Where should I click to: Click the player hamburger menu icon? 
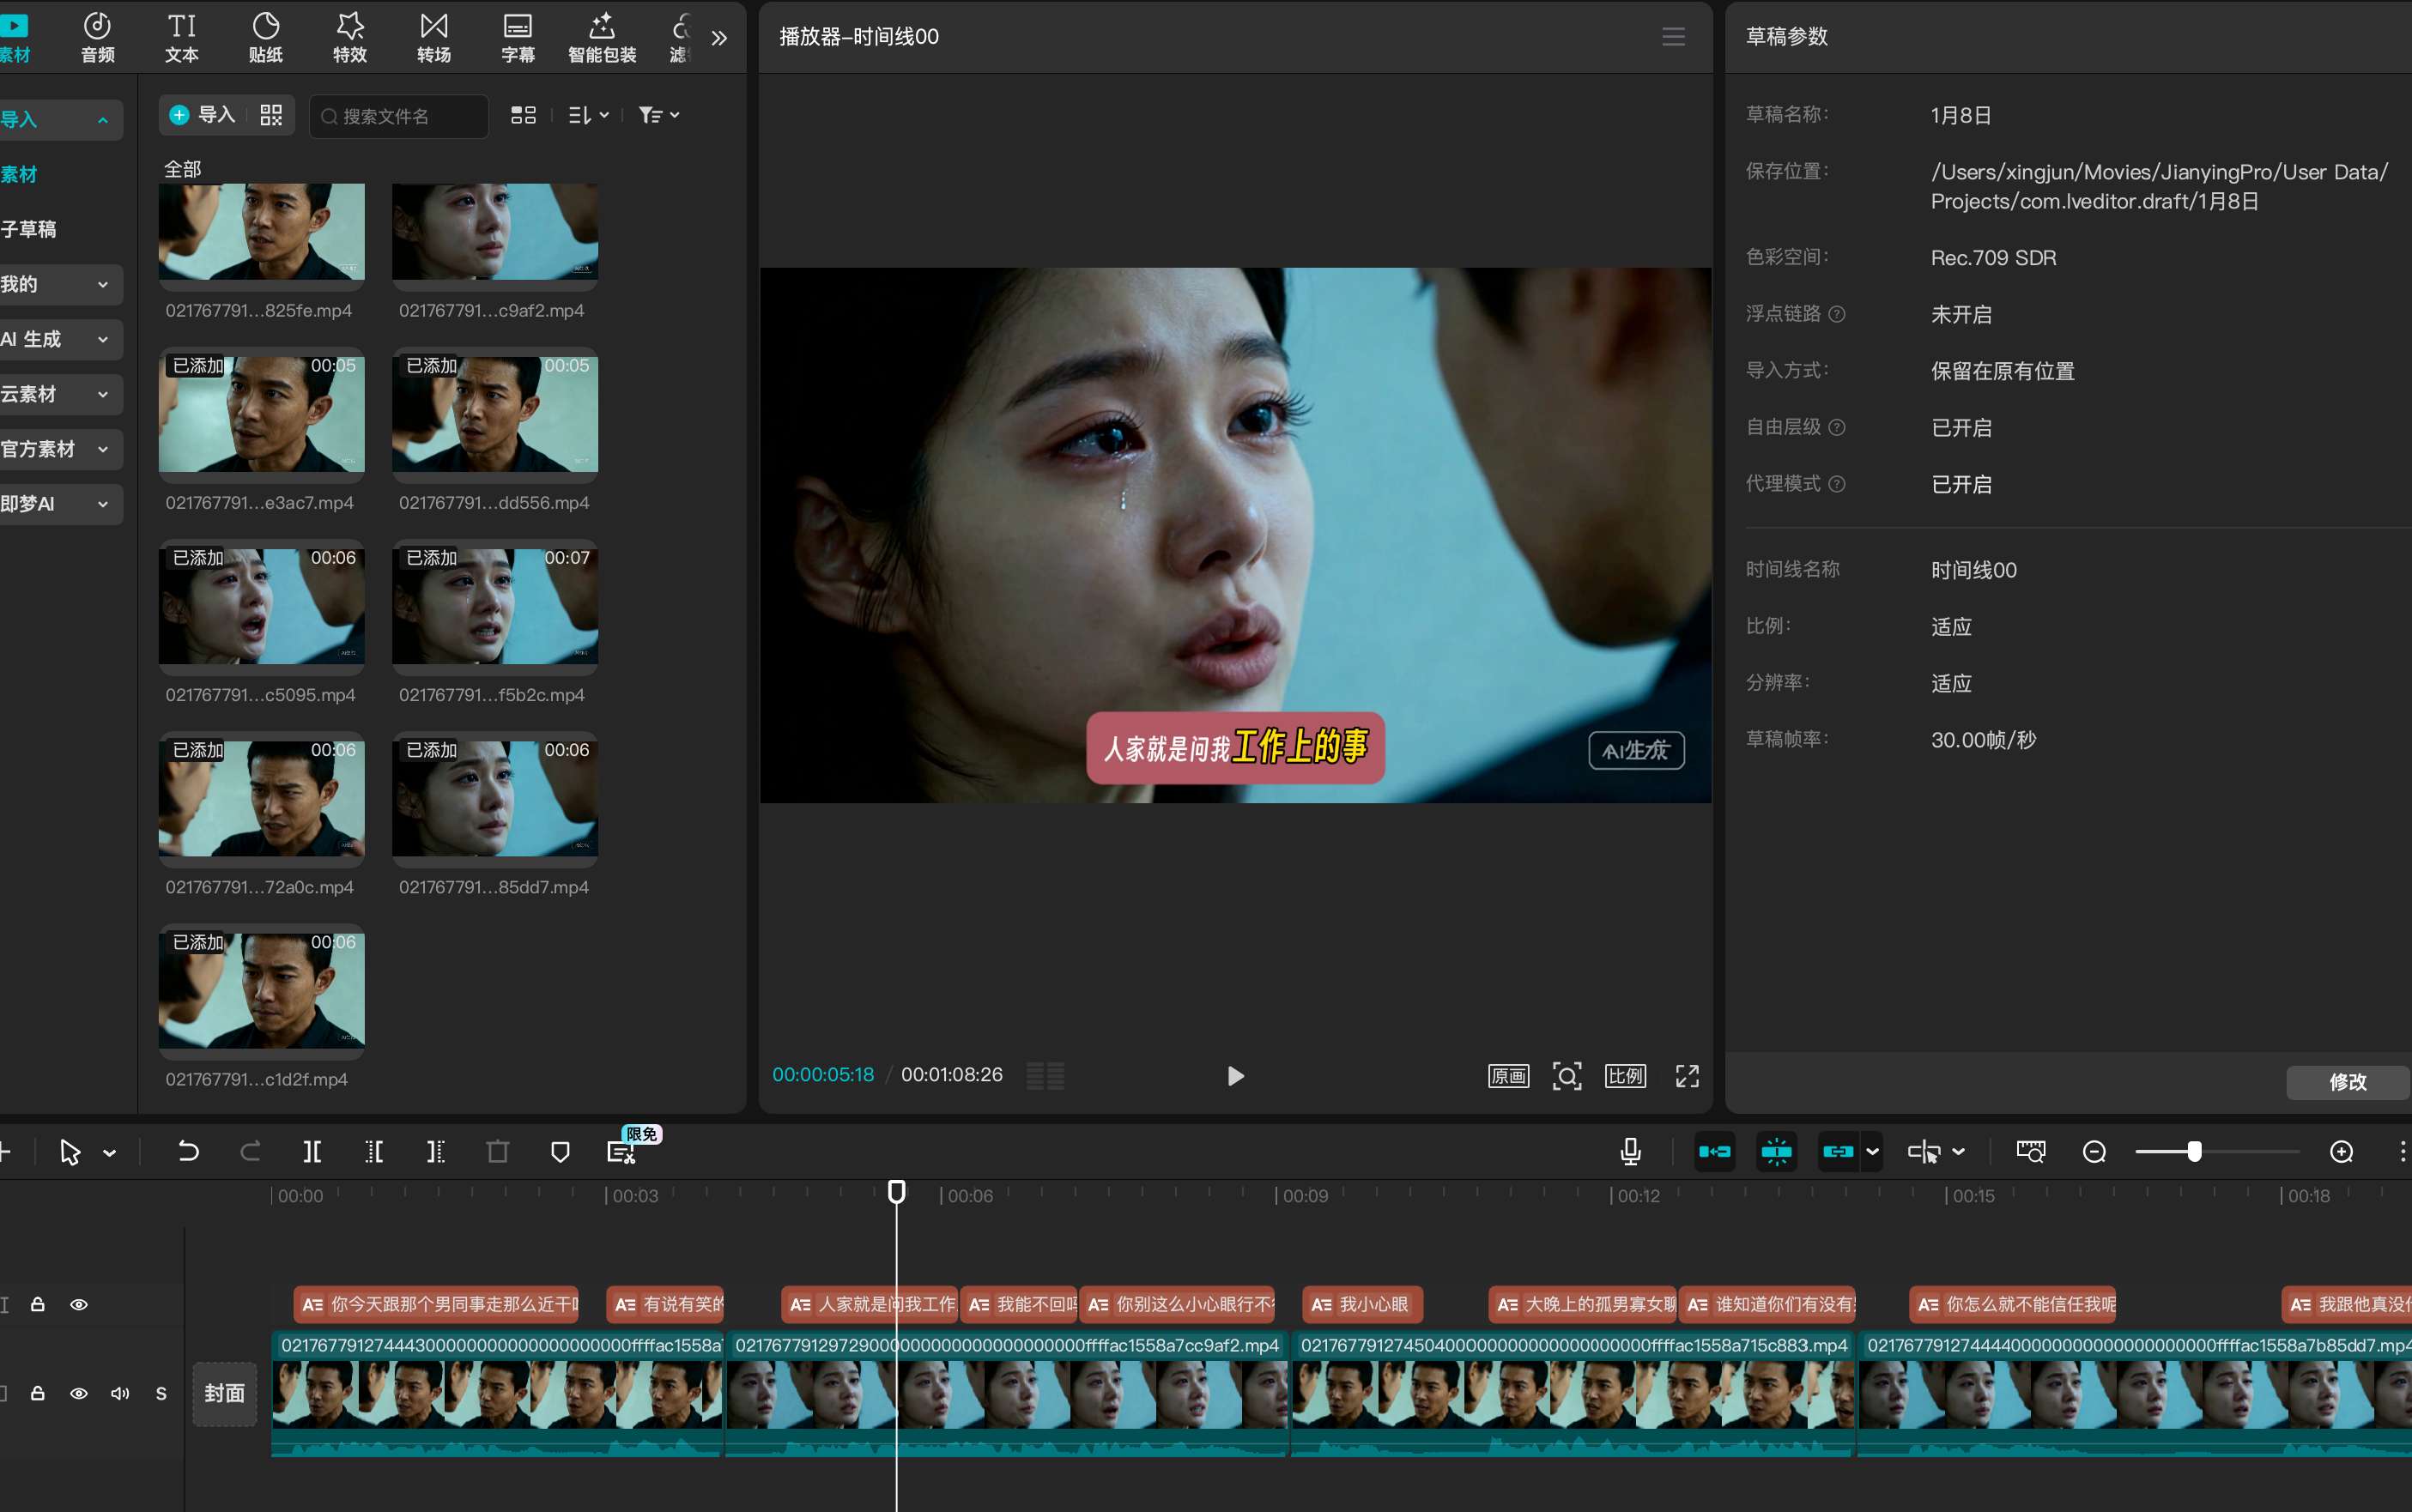[x=1673, y=37]
